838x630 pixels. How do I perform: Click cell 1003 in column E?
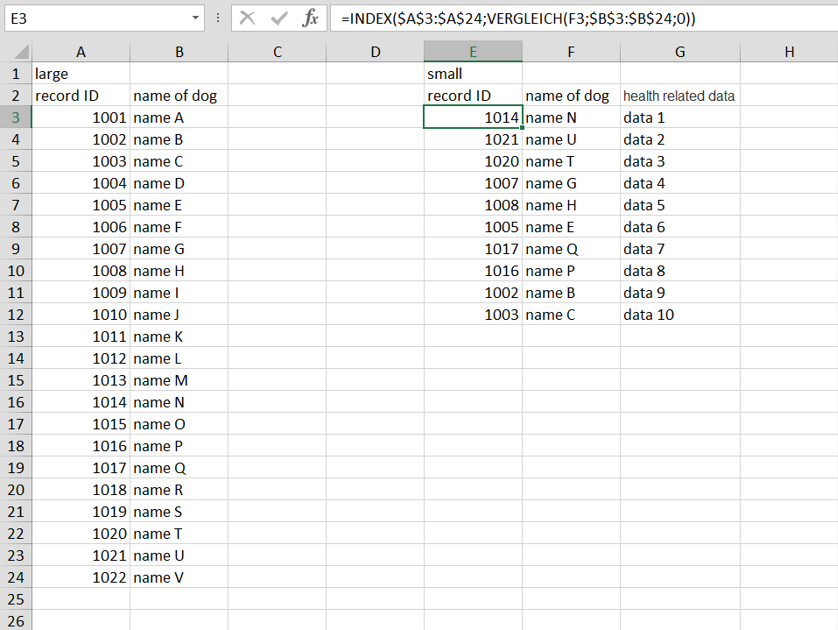473,315
